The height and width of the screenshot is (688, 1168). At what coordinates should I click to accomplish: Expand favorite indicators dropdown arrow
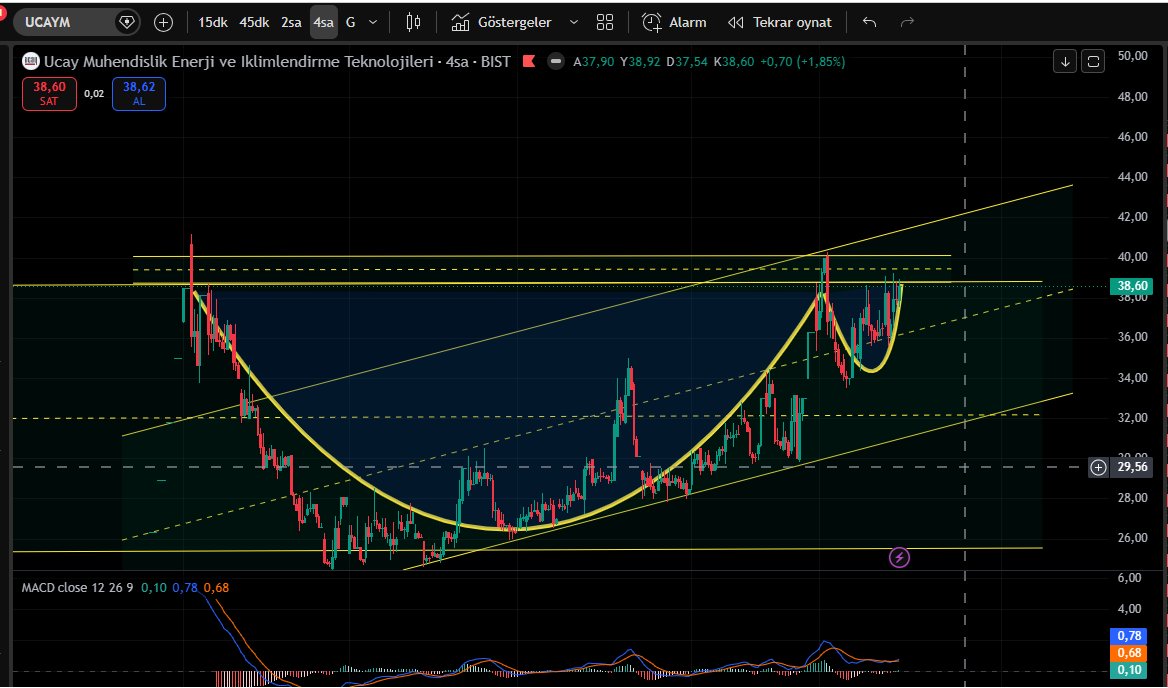[574, 22]
